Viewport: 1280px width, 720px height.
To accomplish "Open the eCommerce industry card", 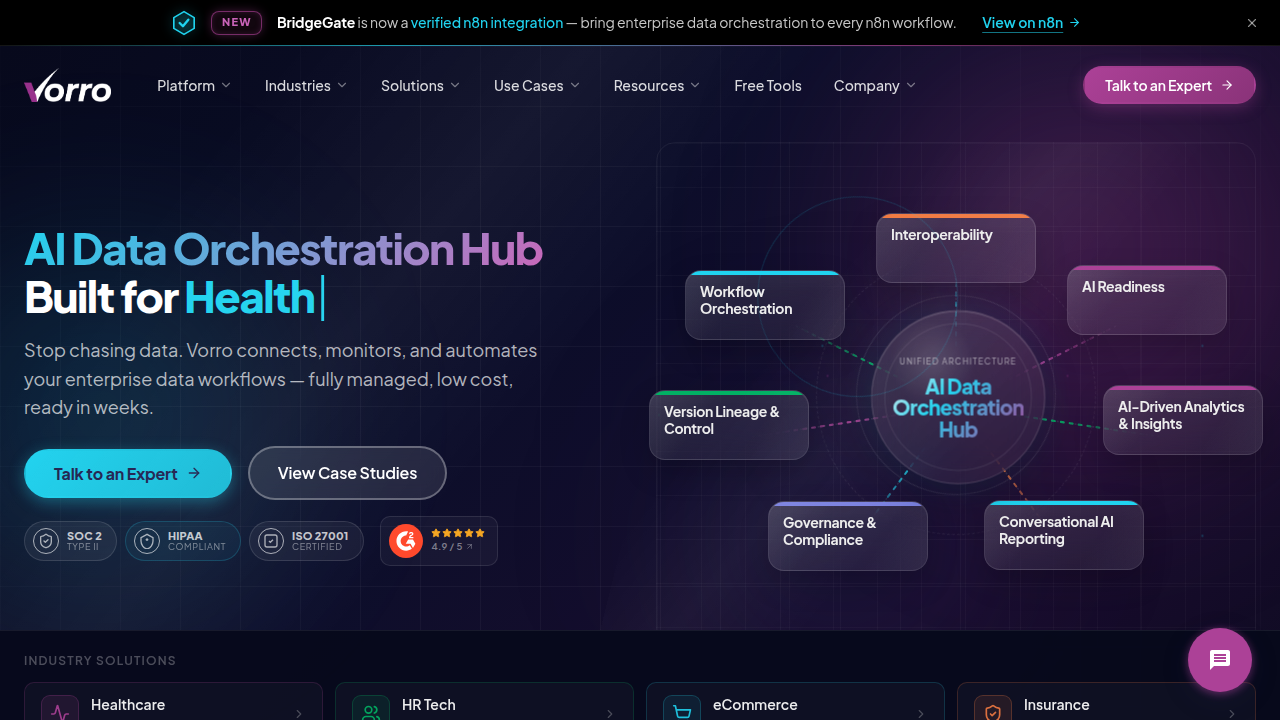I will [x=795, y=701].
